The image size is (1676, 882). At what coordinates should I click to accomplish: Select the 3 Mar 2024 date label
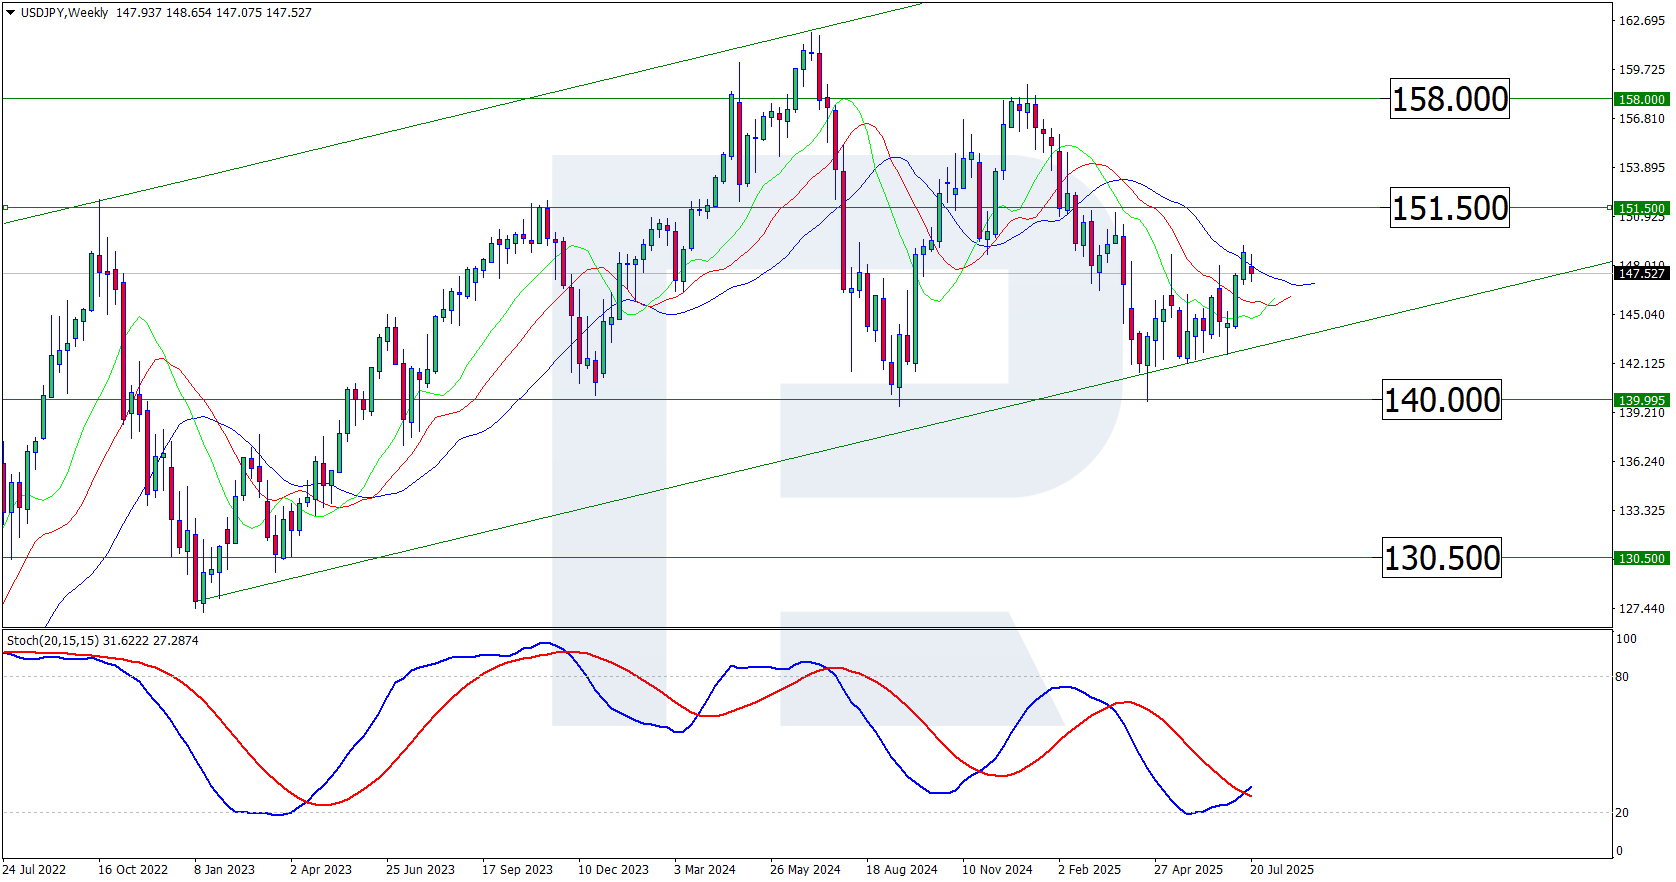coord(704,869)
